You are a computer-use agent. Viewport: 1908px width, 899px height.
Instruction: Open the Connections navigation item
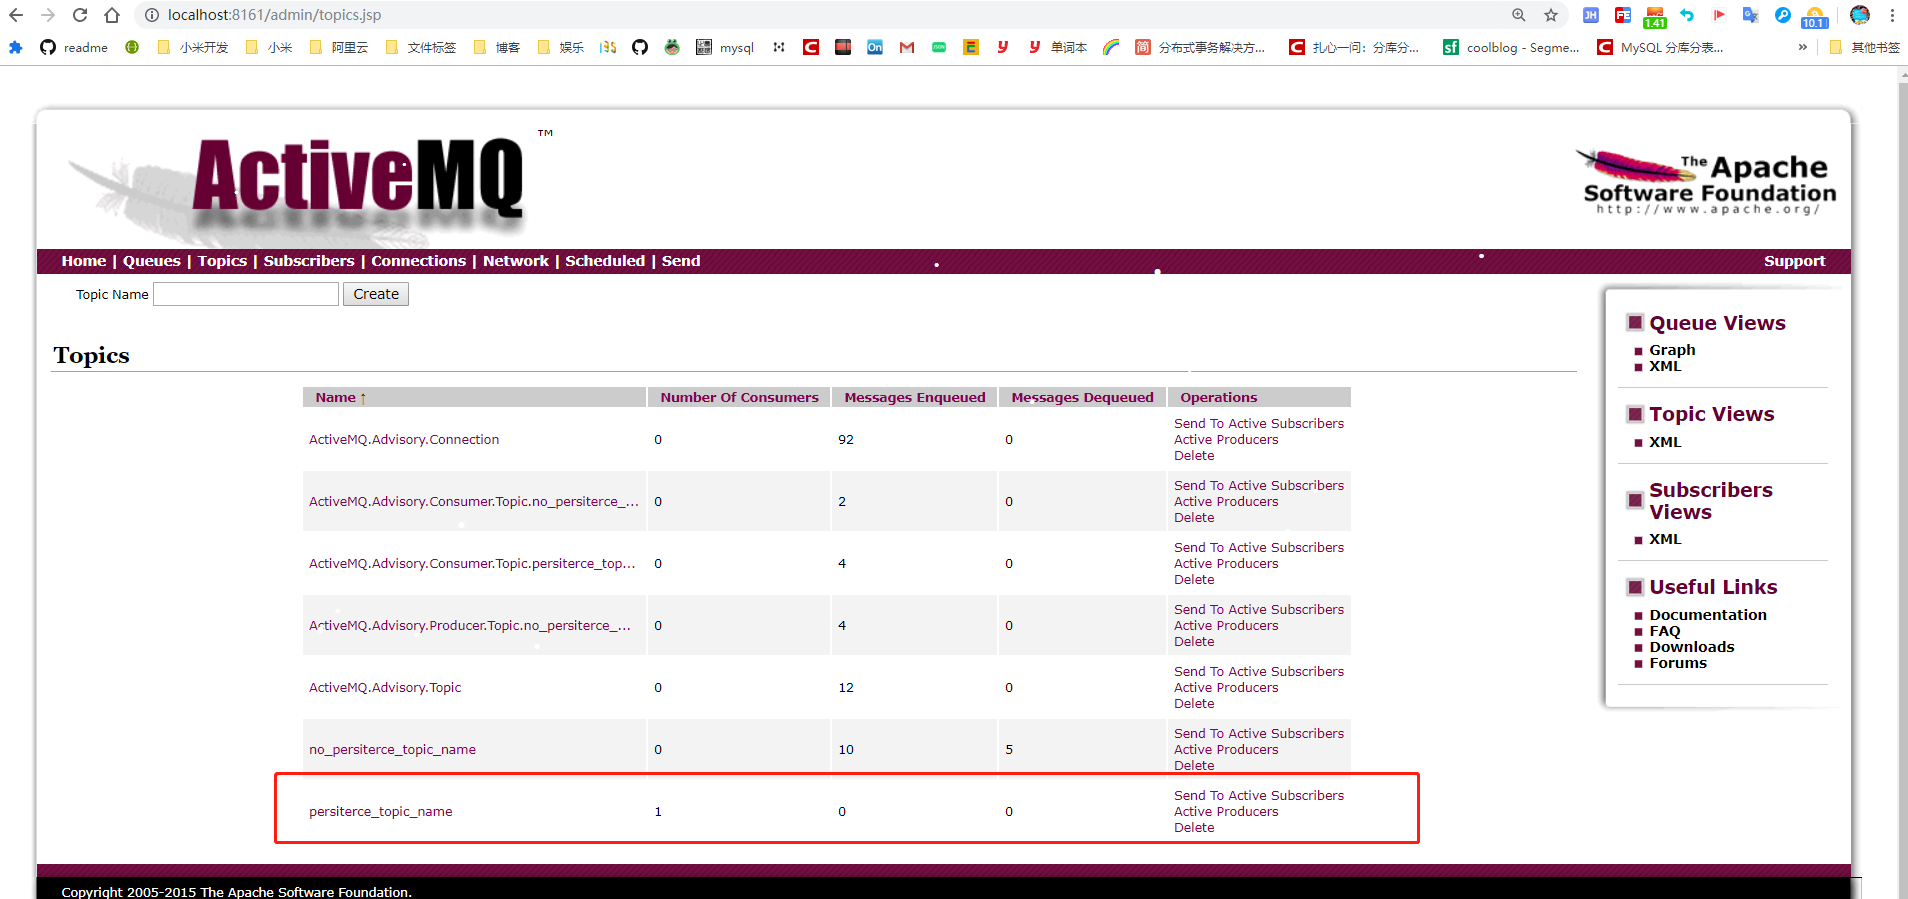pos(419,261)
